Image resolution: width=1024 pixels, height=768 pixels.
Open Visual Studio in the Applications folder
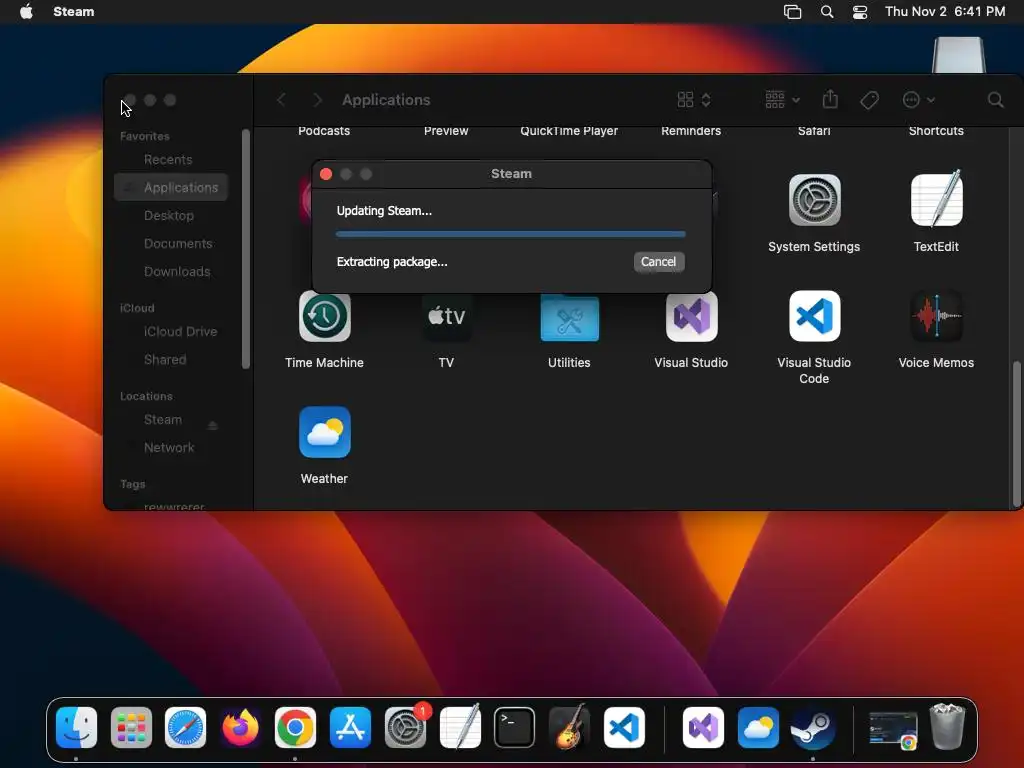(x=692, y=317)
